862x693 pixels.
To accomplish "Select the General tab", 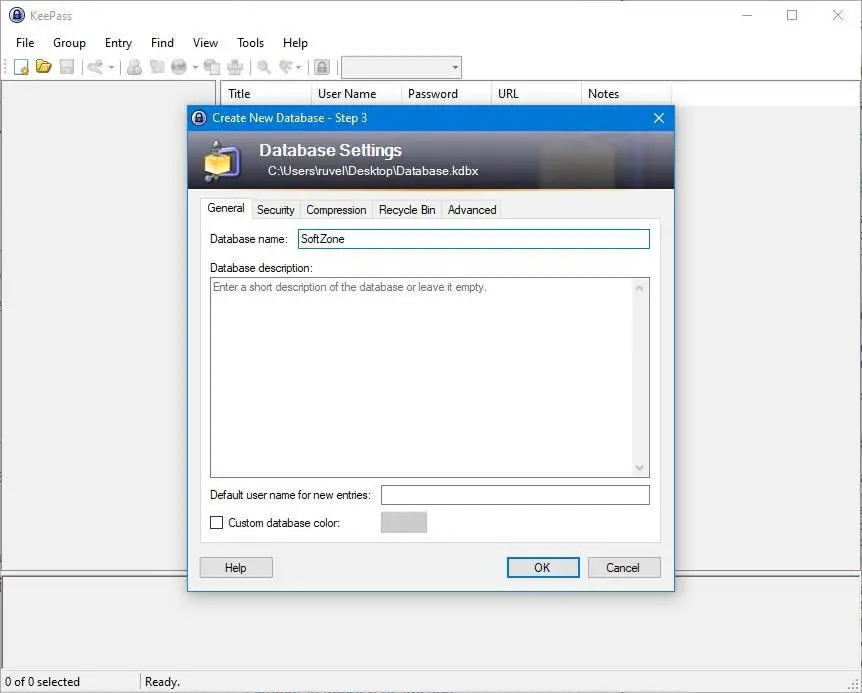I will click(x=226, y=208).
